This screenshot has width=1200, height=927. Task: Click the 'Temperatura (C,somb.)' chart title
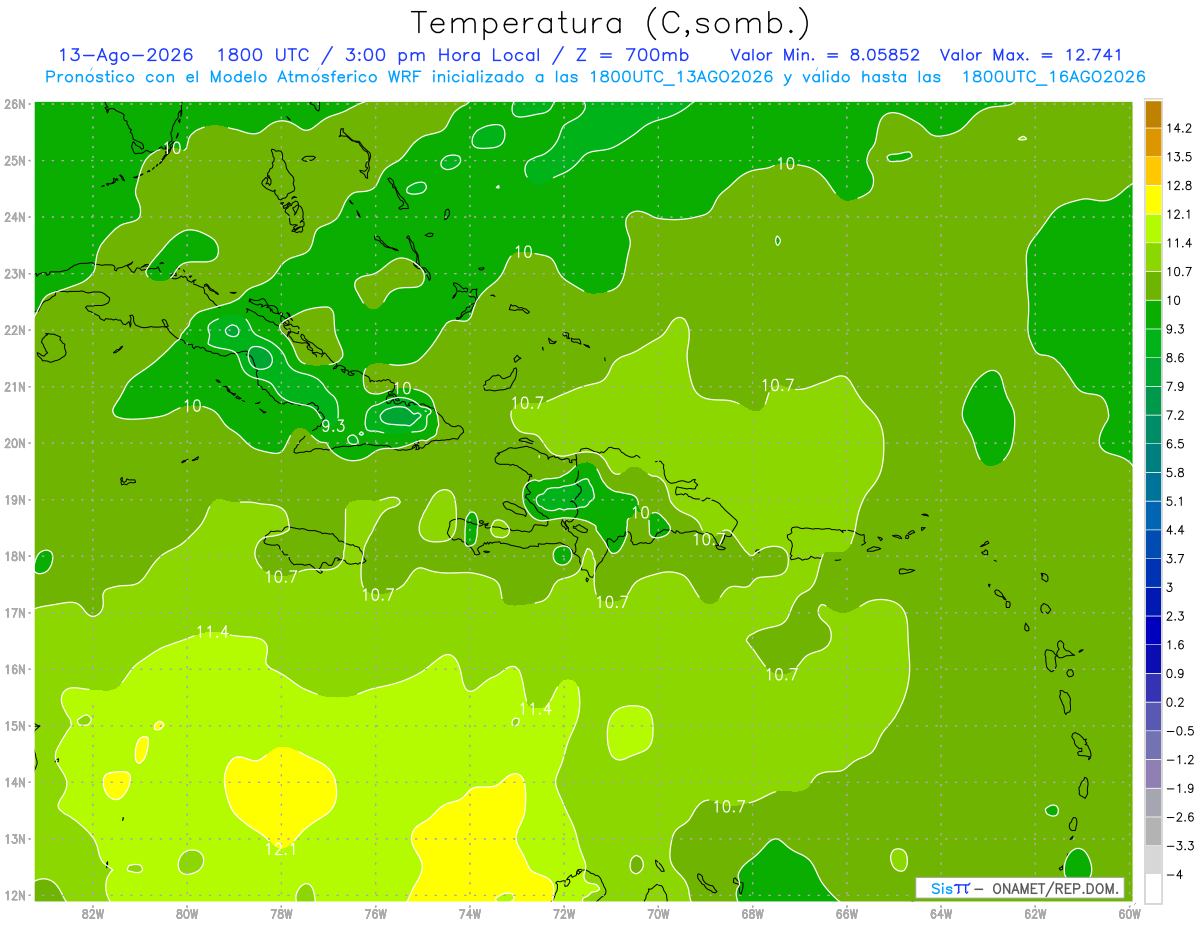[611, 23]
